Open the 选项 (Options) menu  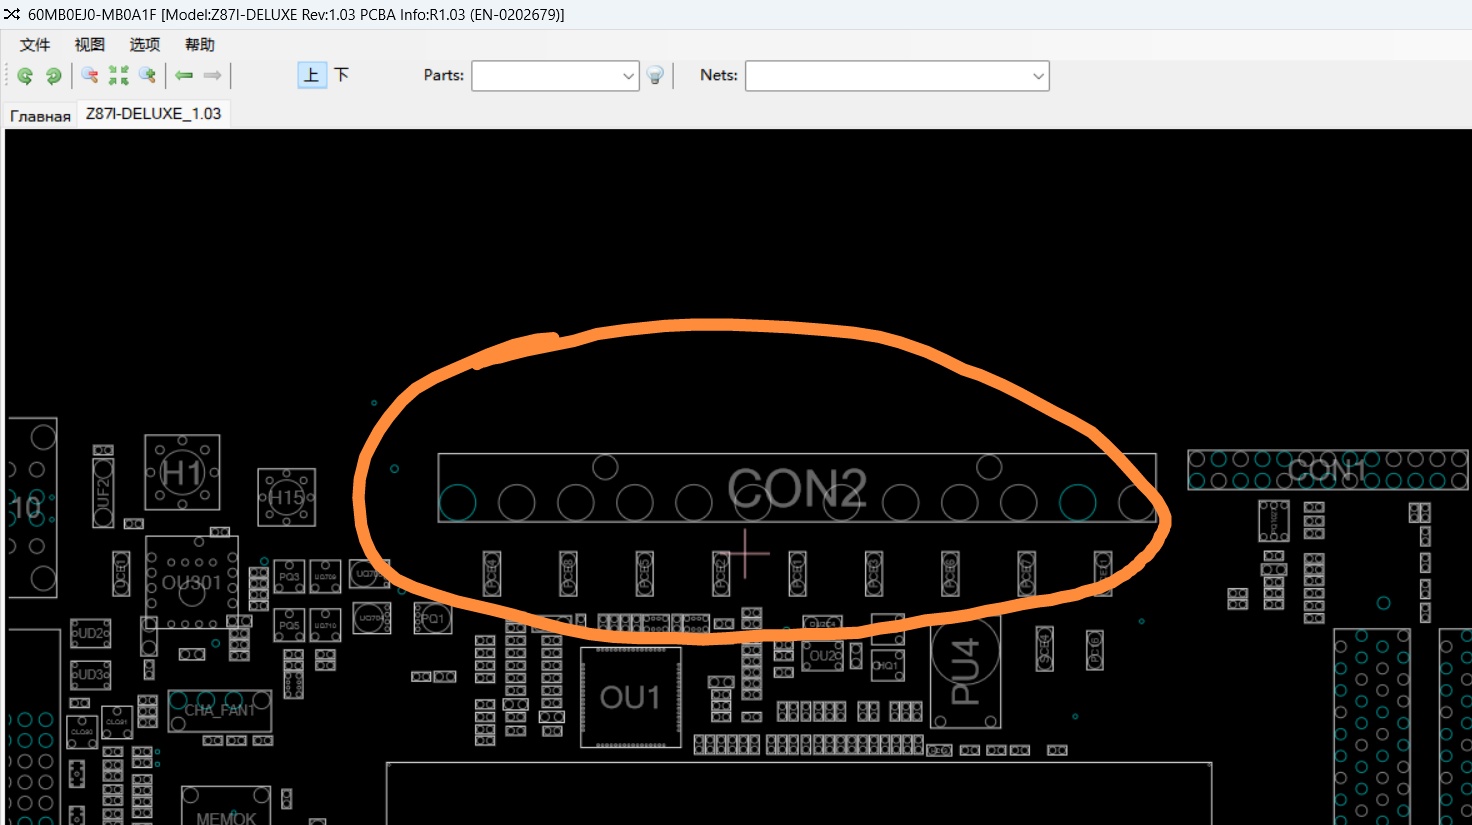(144, 45)
